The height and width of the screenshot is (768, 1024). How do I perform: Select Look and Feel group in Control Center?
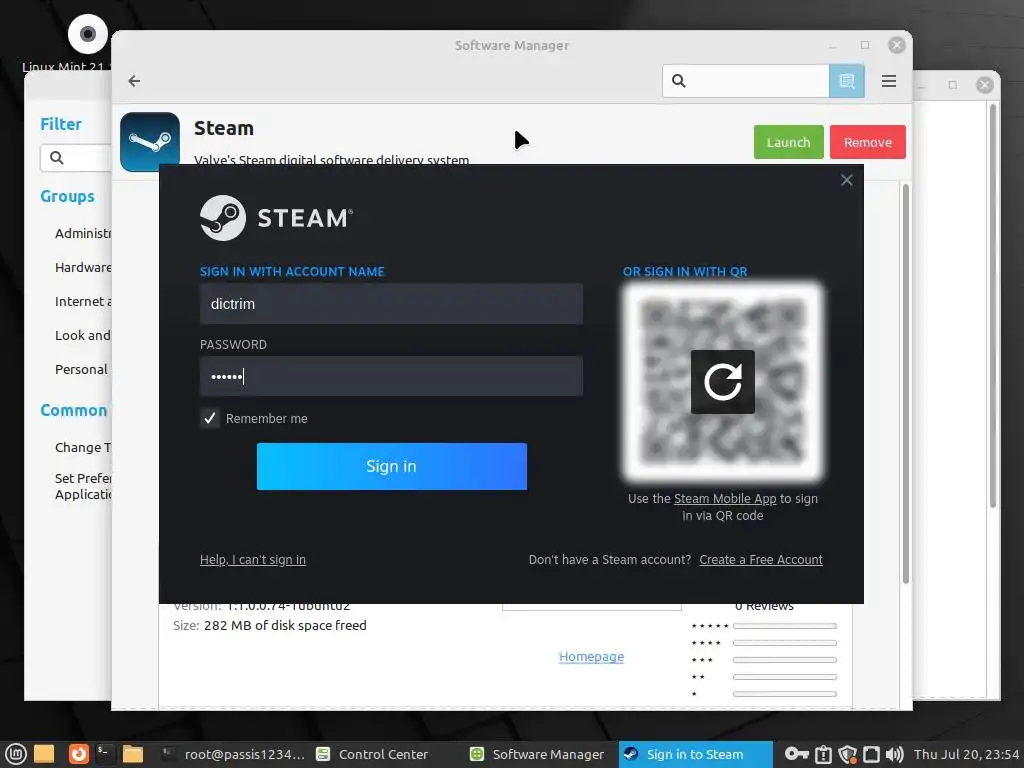pos(83,335)
